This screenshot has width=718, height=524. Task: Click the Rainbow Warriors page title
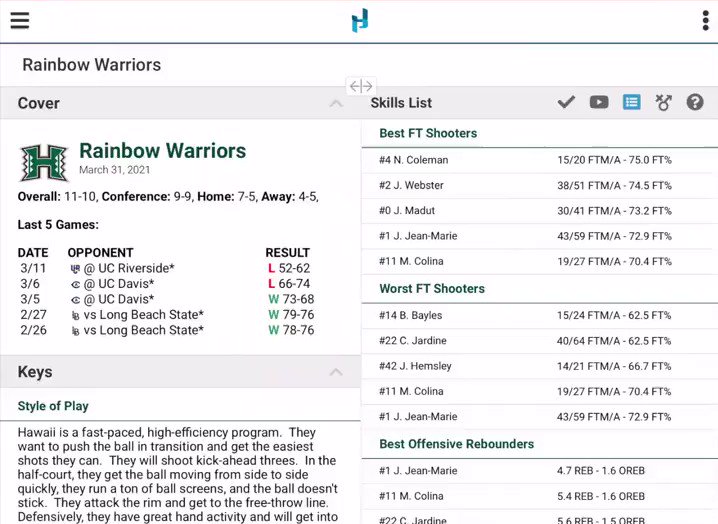[92, 65]
